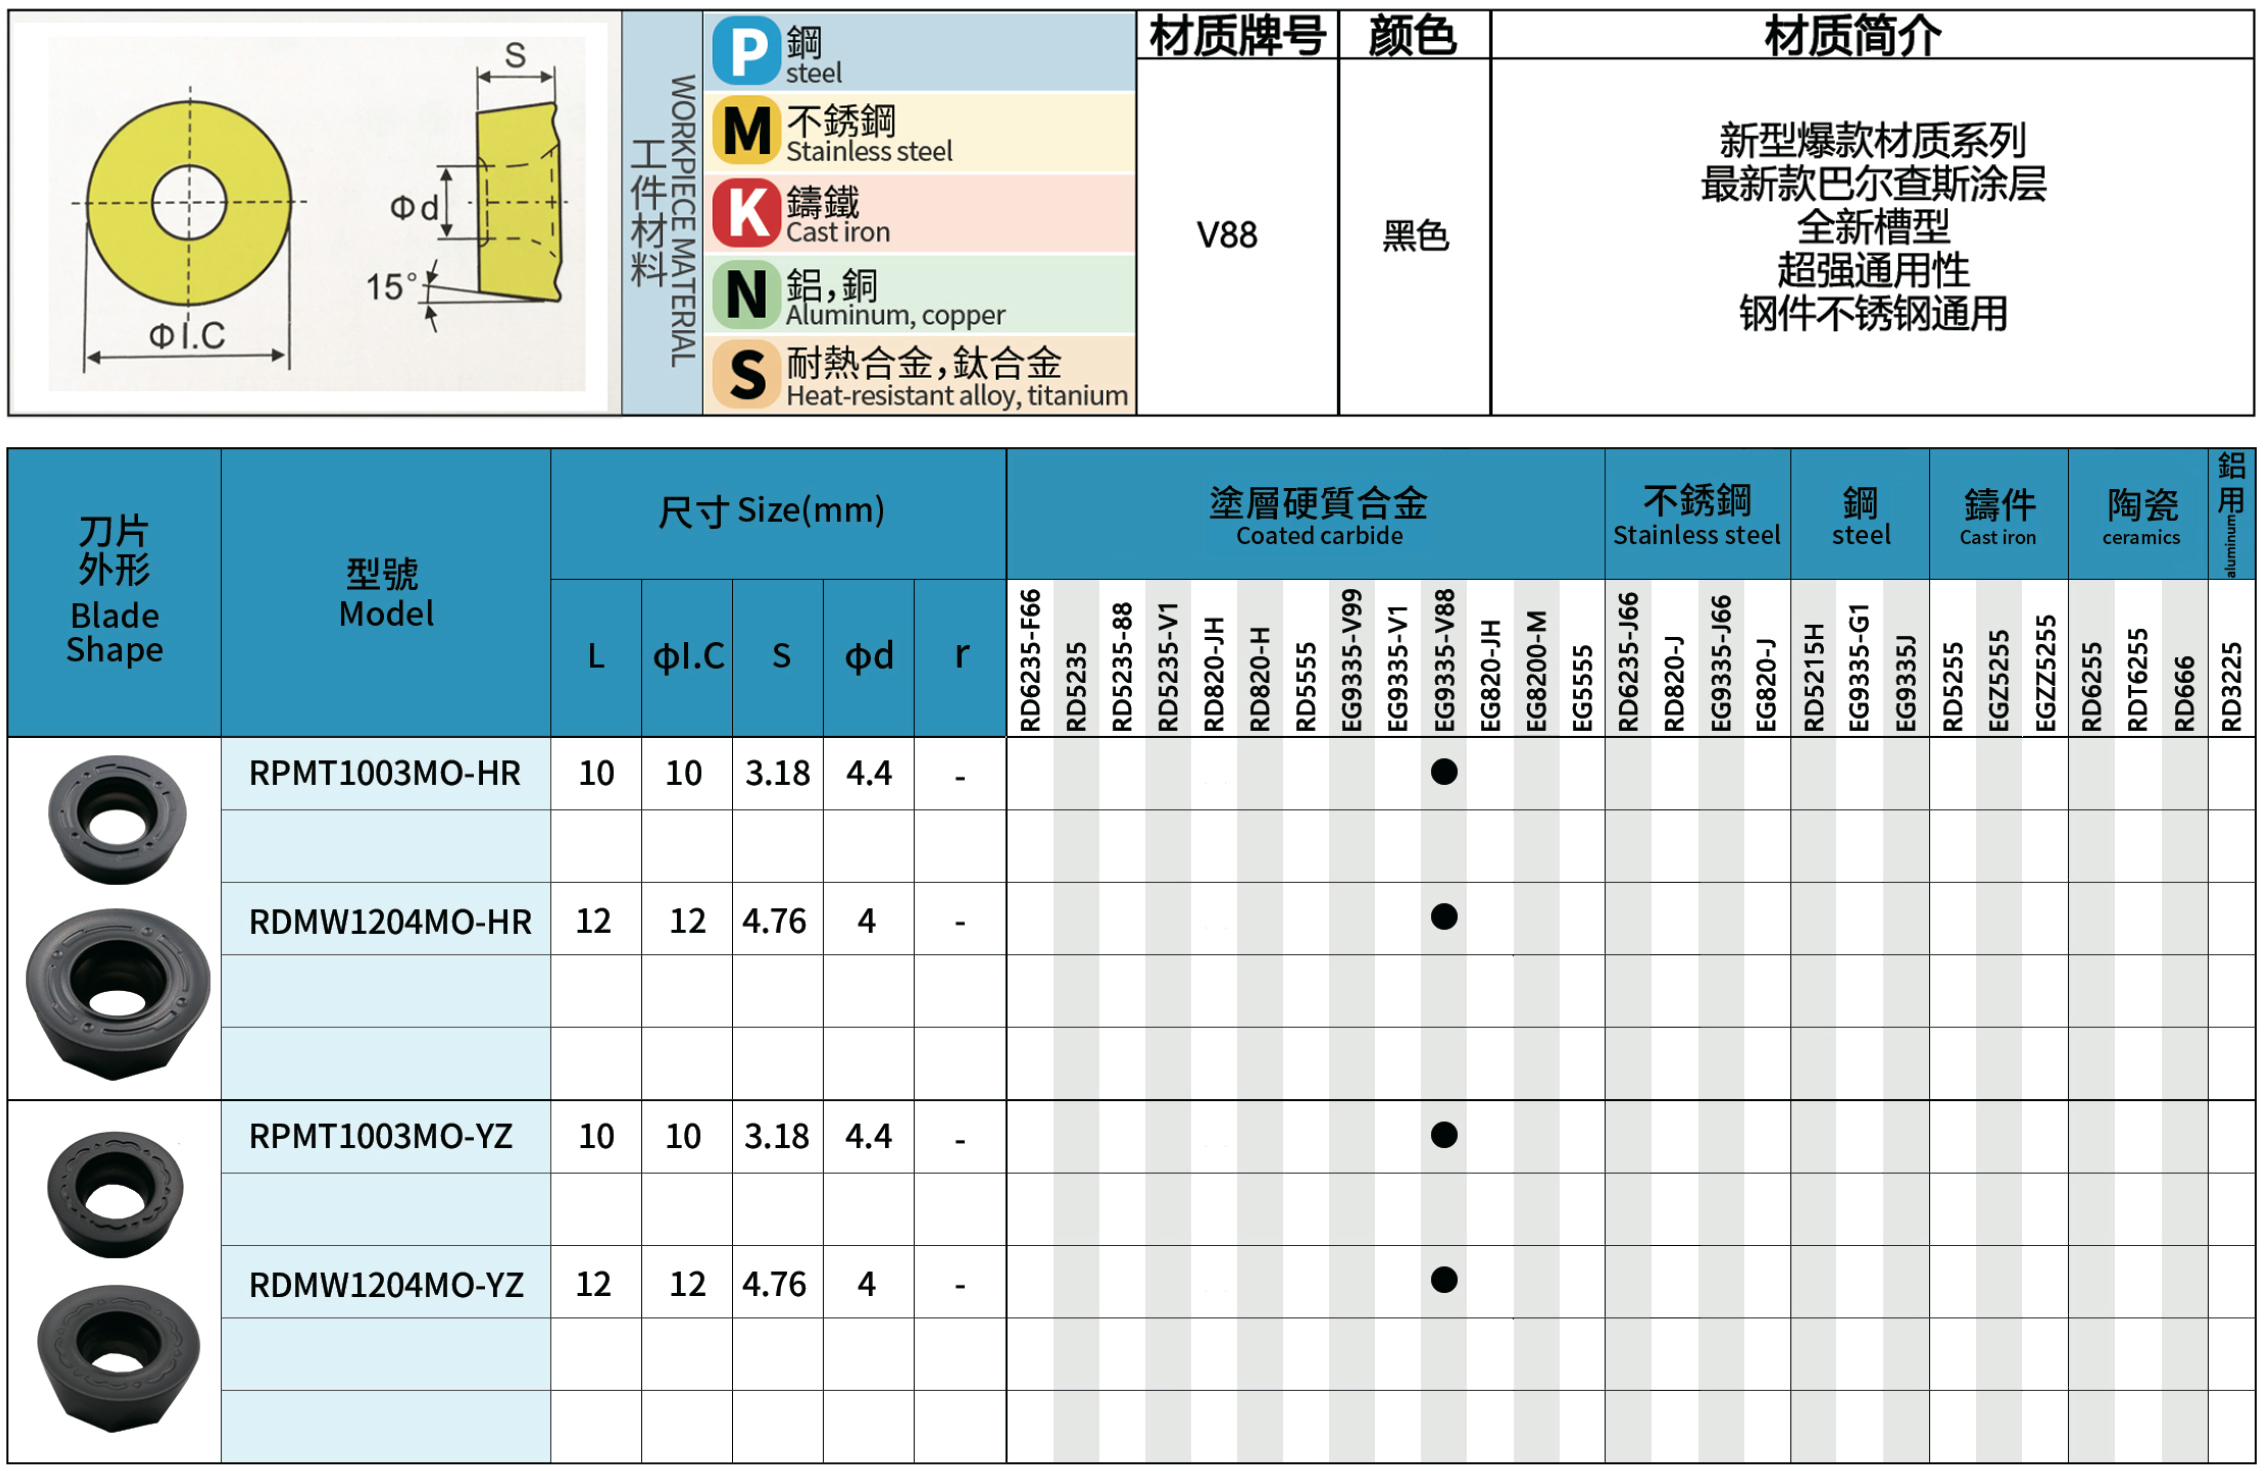The width and height of the screenshot is (2266, 1471).
Task: Select the Coated carbide column group header
Action: pyautogui.click(x=1318, y=515)
